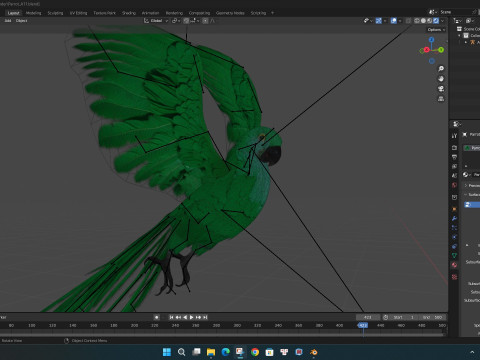The width and height of the screenshot is (480, 360).
Task: Expand the Preview panel in material properties
Action: click(466, 185)
